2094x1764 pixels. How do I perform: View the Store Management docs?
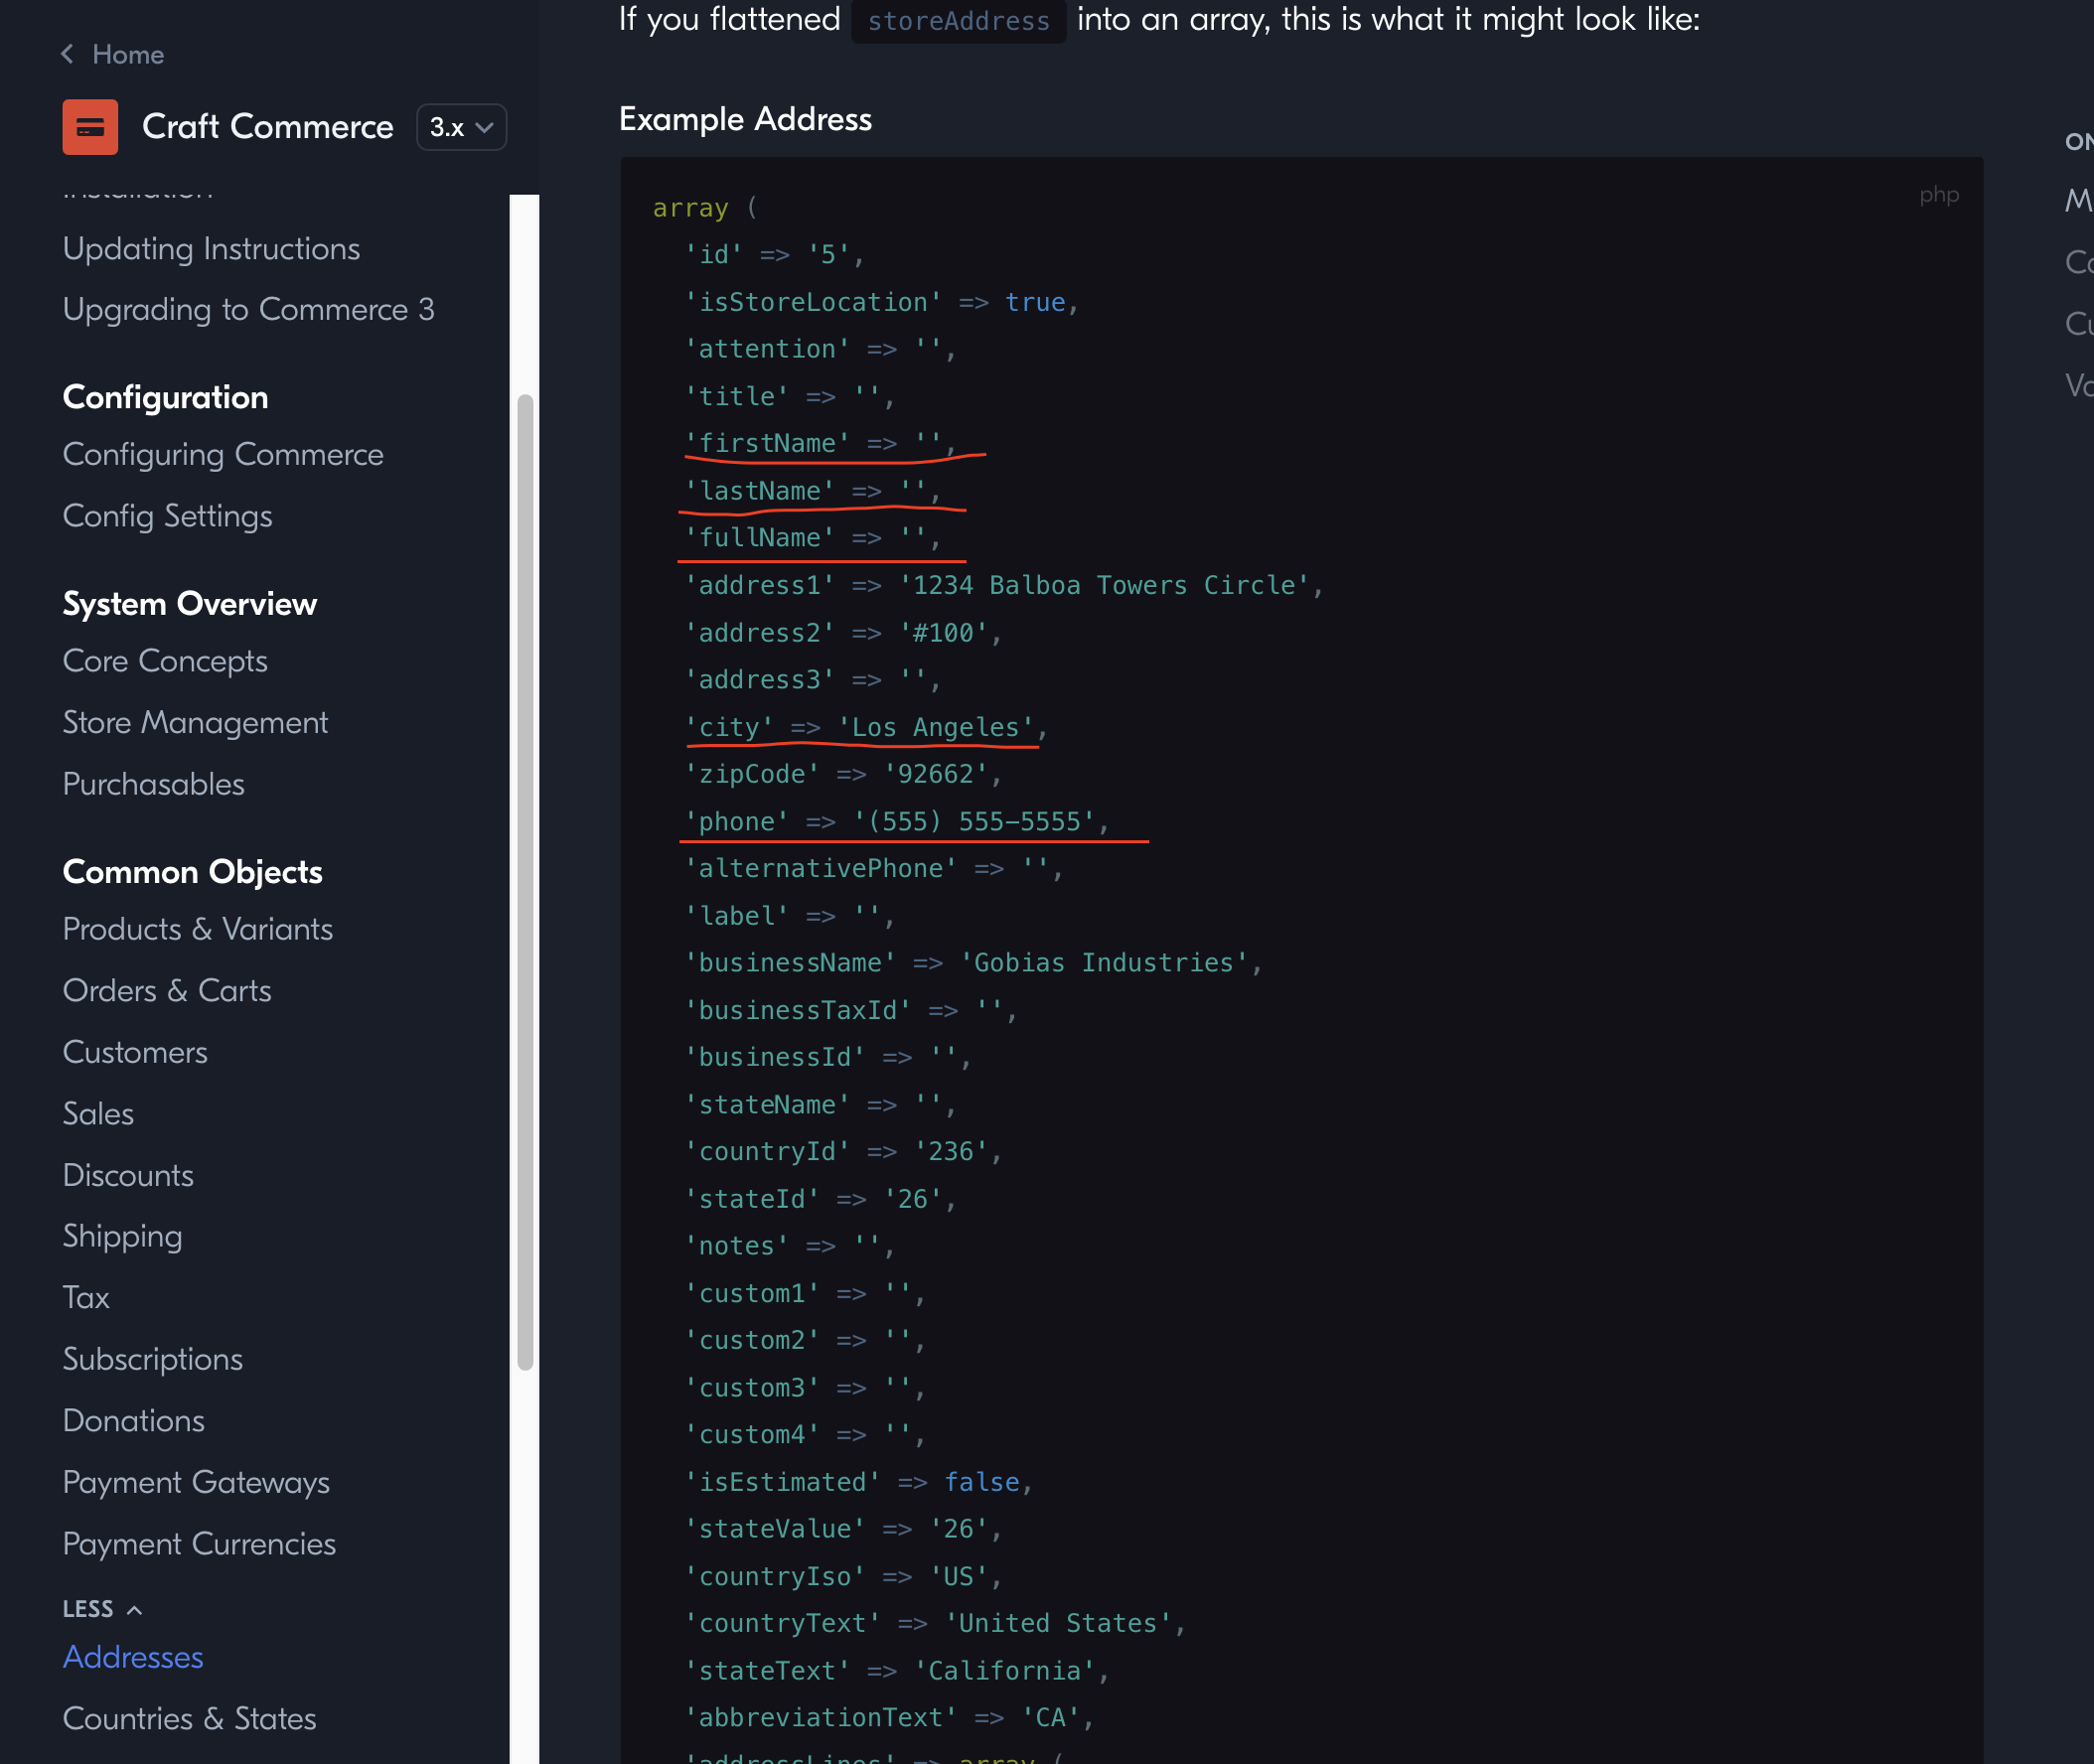(x=195, y=722)
